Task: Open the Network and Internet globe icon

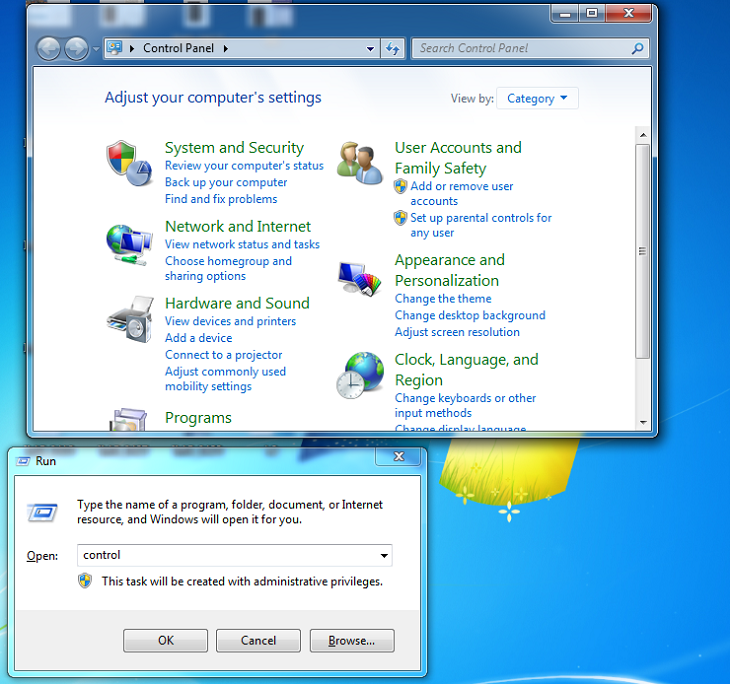Action: 129,245
